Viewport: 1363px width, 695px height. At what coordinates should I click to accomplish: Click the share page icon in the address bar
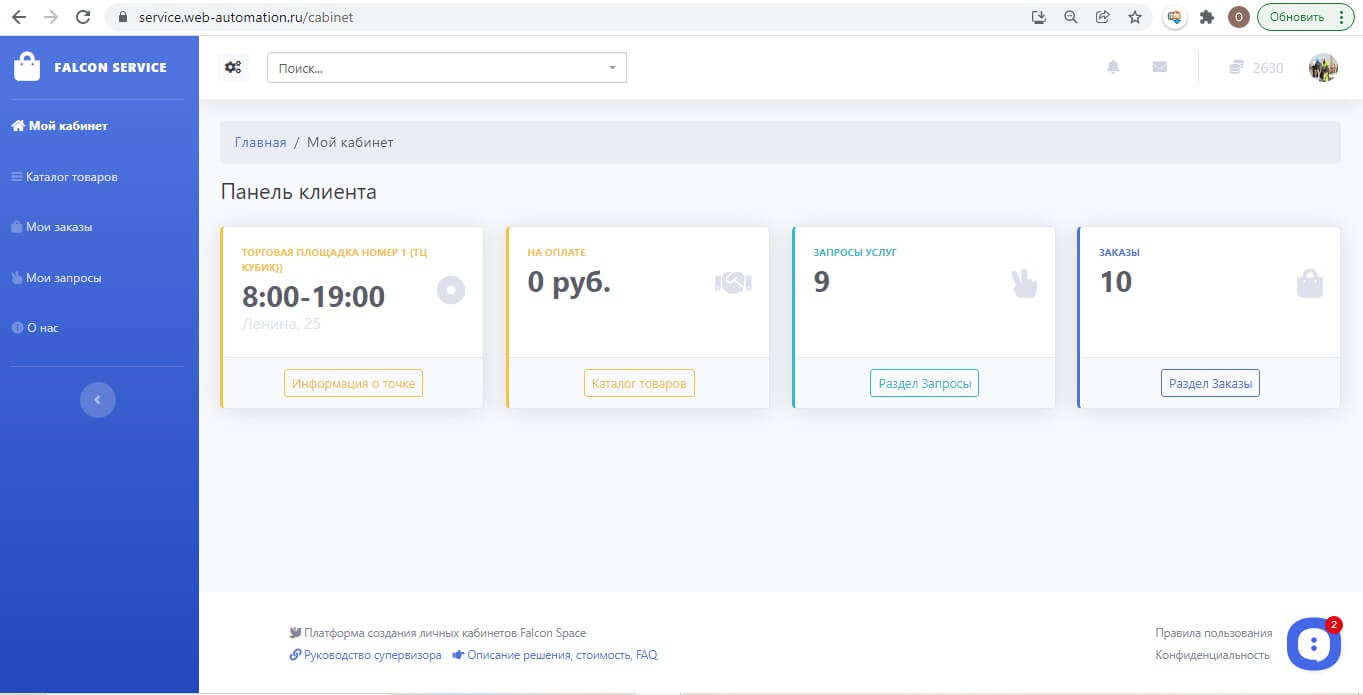1103,17
